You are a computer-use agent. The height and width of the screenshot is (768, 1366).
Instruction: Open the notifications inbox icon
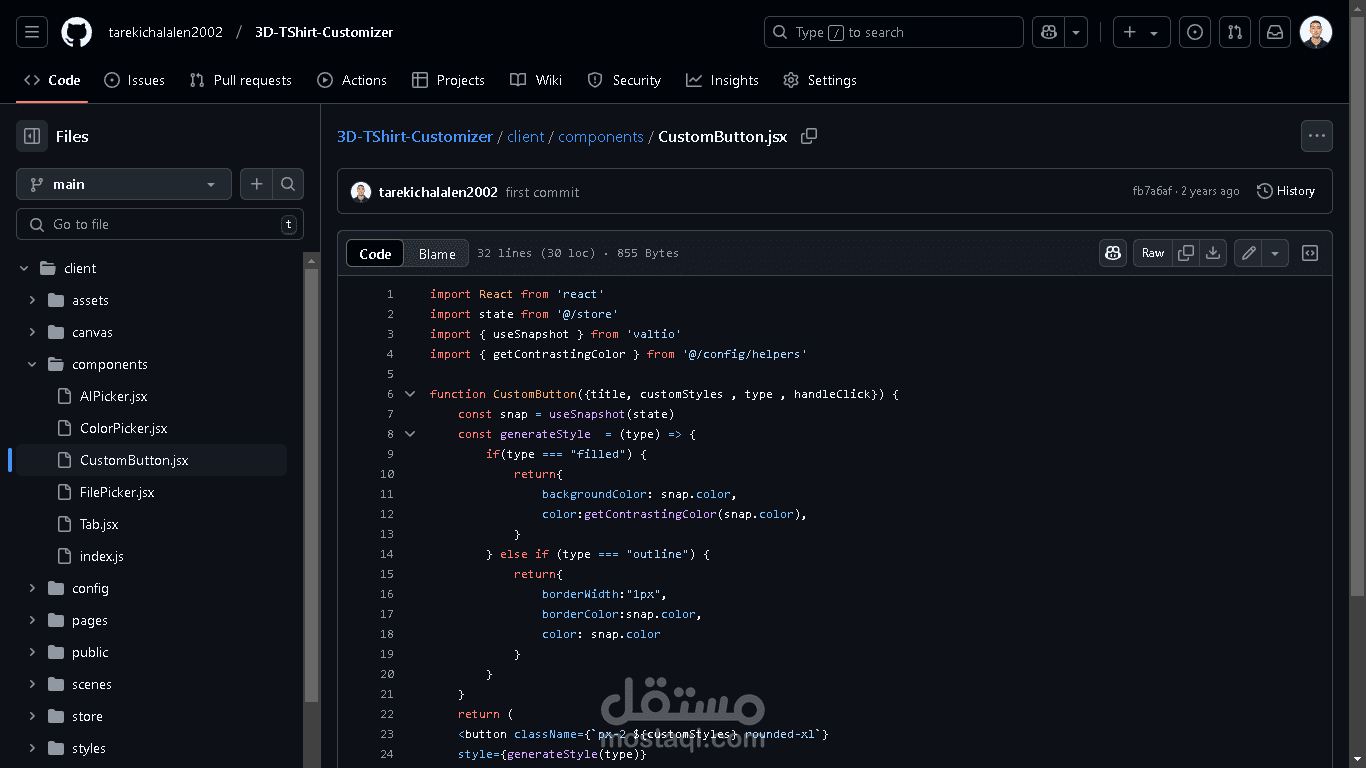click(1275, 32)
